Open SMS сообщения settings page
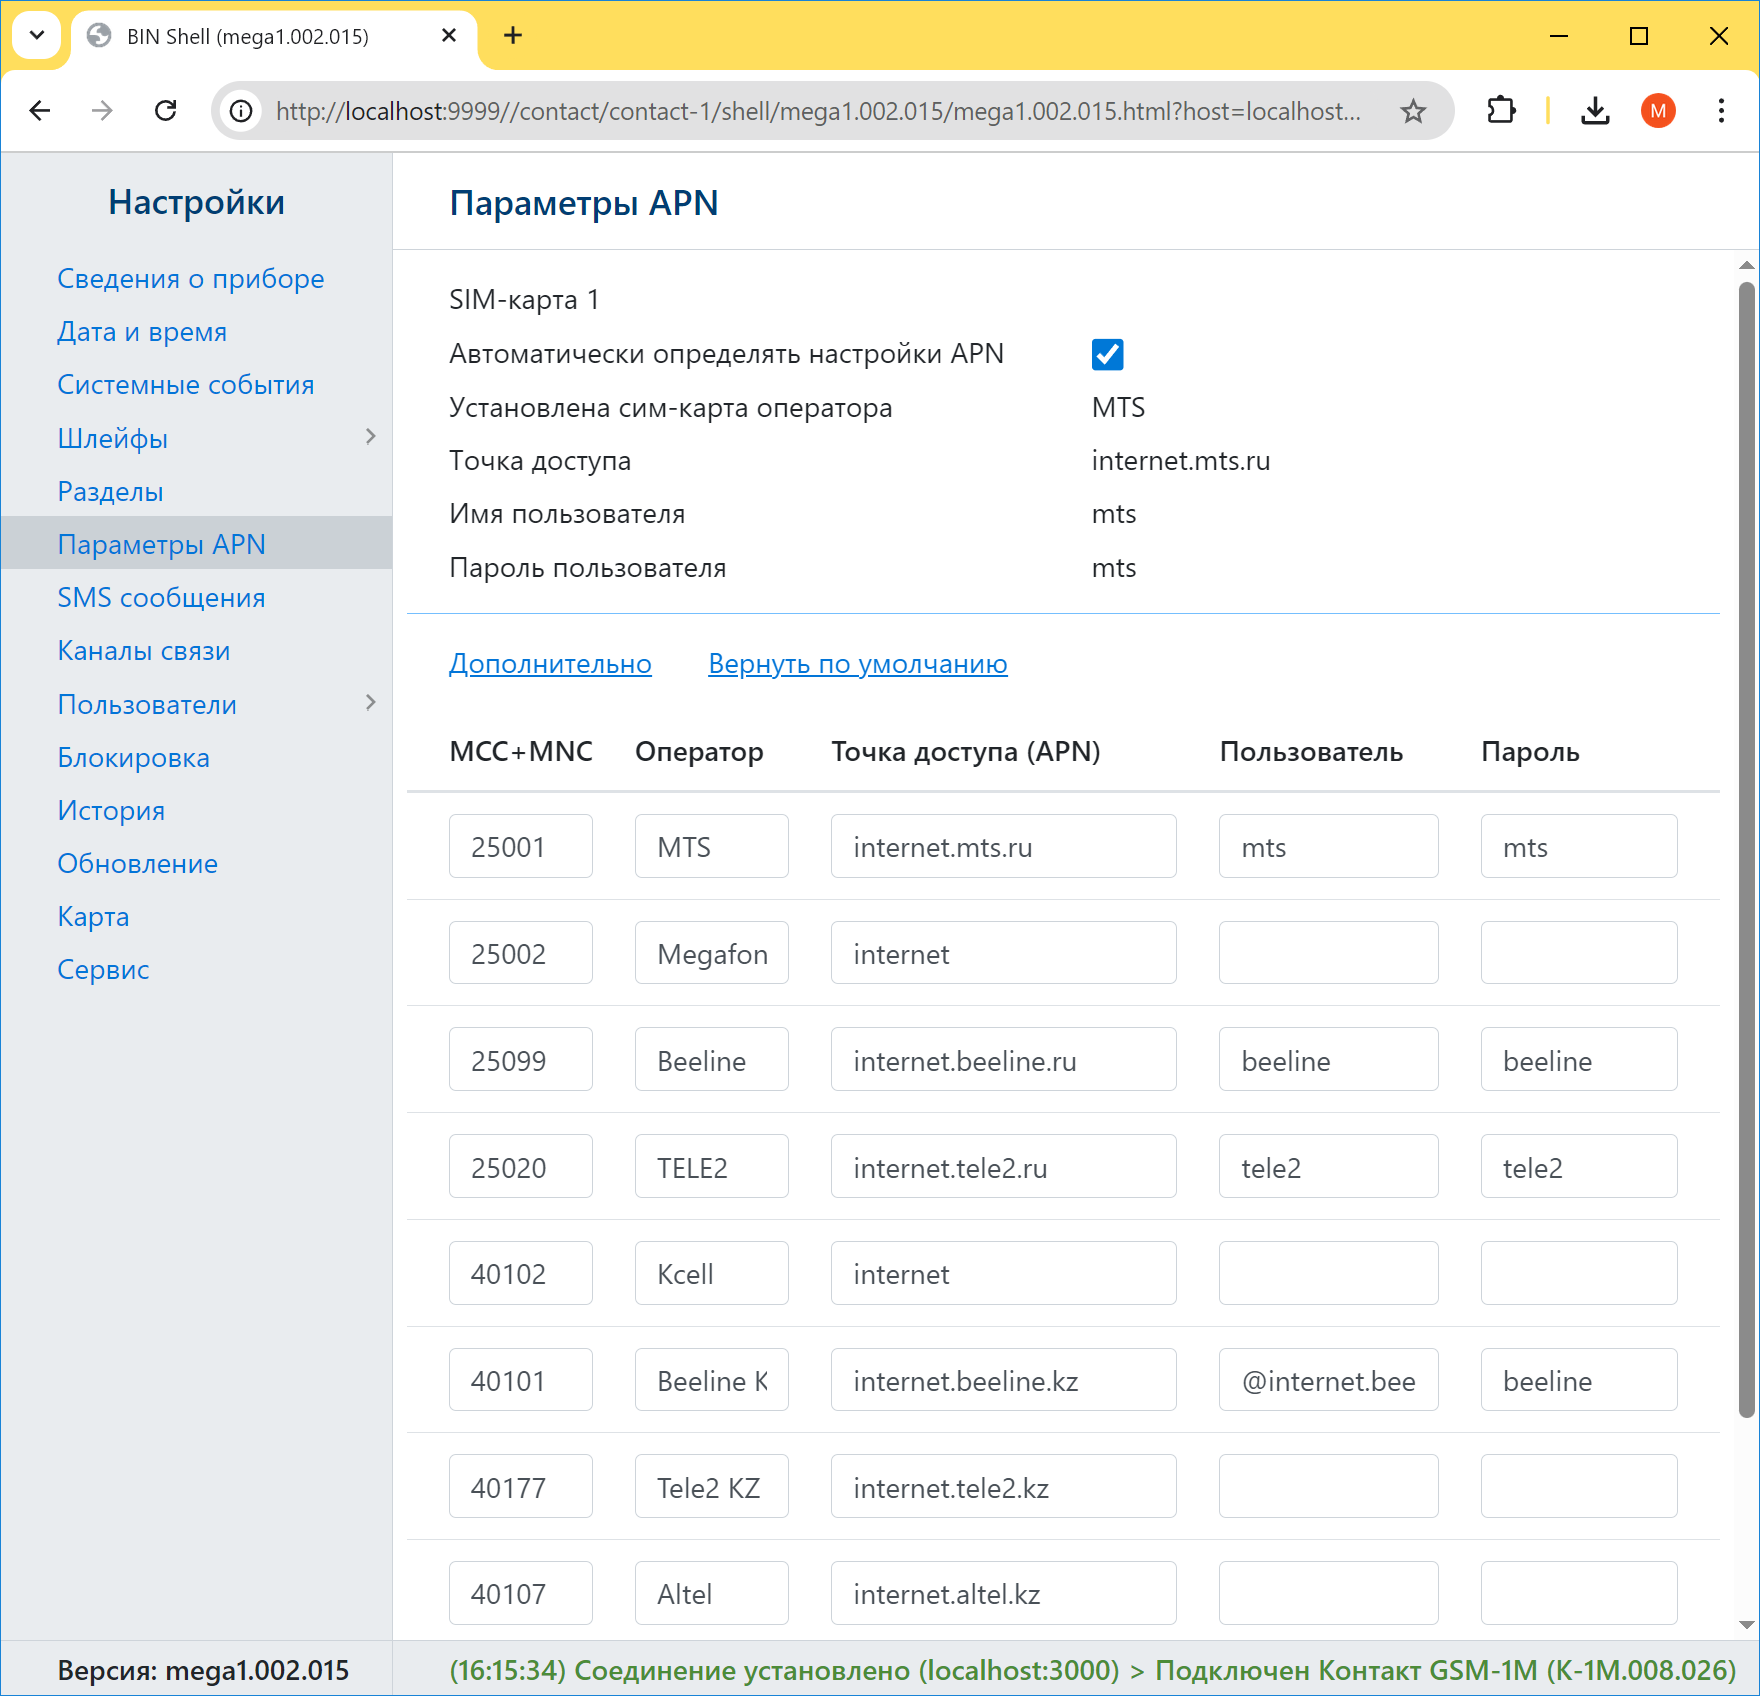The image size is (1760, 1696). (161, 598)
